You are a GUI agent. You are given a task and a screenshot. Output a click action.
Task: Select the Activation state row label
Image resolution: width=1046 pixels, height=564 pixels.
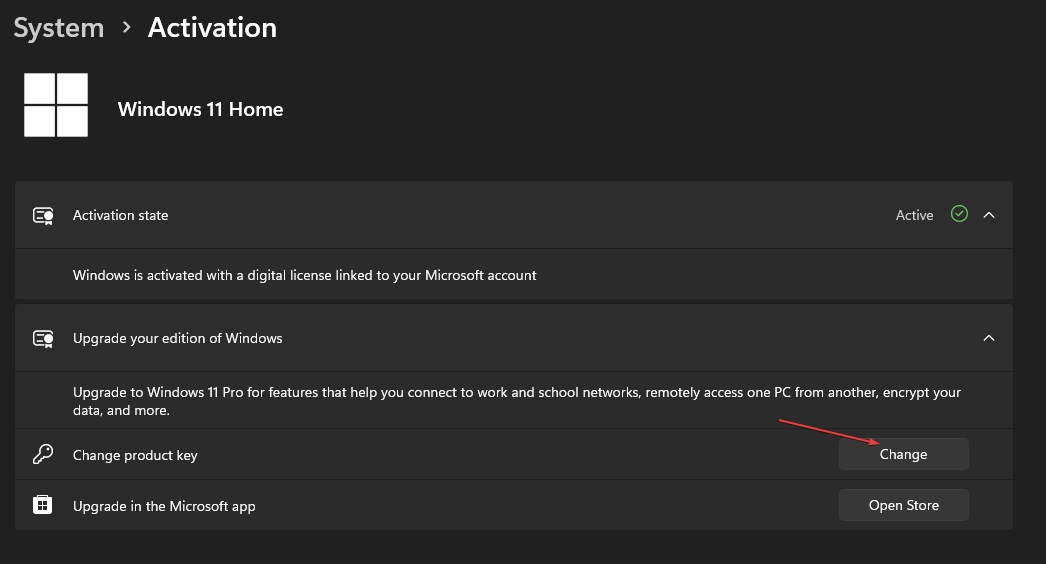tap(120, 215)
